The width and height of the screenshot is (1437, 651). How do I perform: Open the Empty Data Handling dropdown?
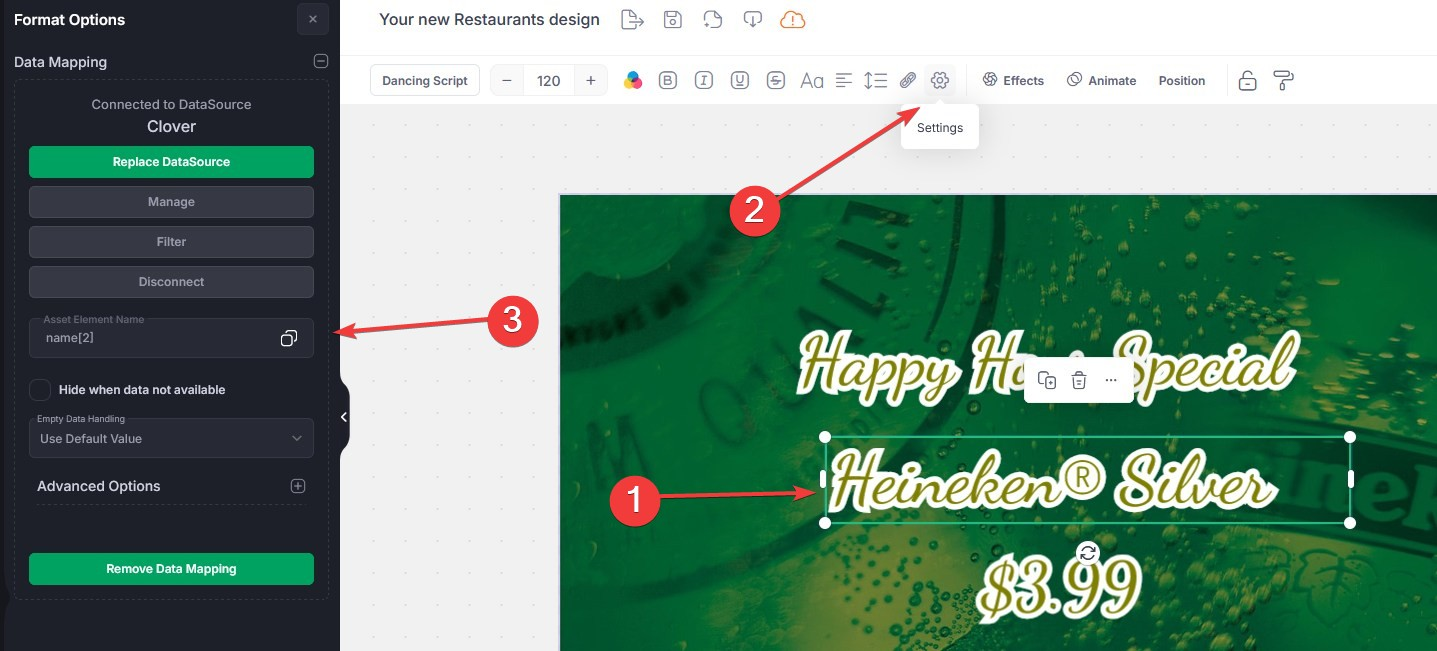171,438
